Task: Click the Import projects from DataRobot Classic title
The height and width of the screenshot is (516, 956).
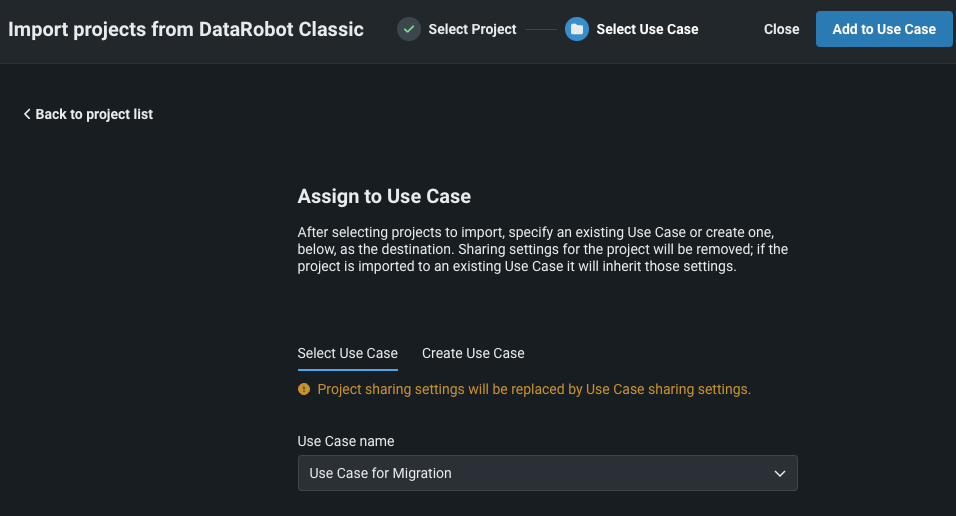Action: tap(186, 29)
